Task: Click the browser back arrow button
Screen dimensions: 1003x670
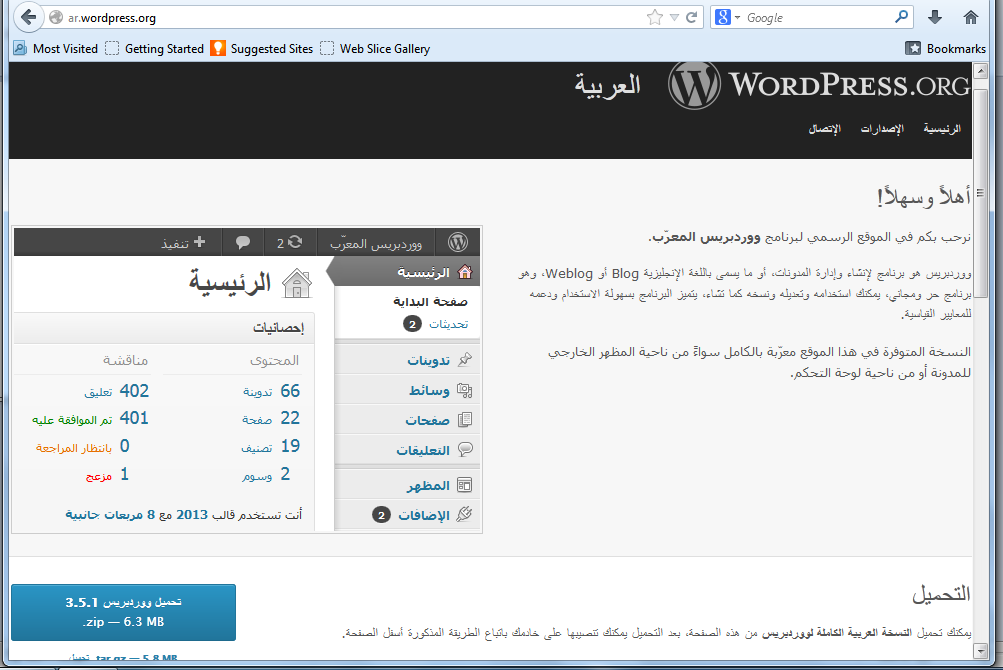Action: 28,17
